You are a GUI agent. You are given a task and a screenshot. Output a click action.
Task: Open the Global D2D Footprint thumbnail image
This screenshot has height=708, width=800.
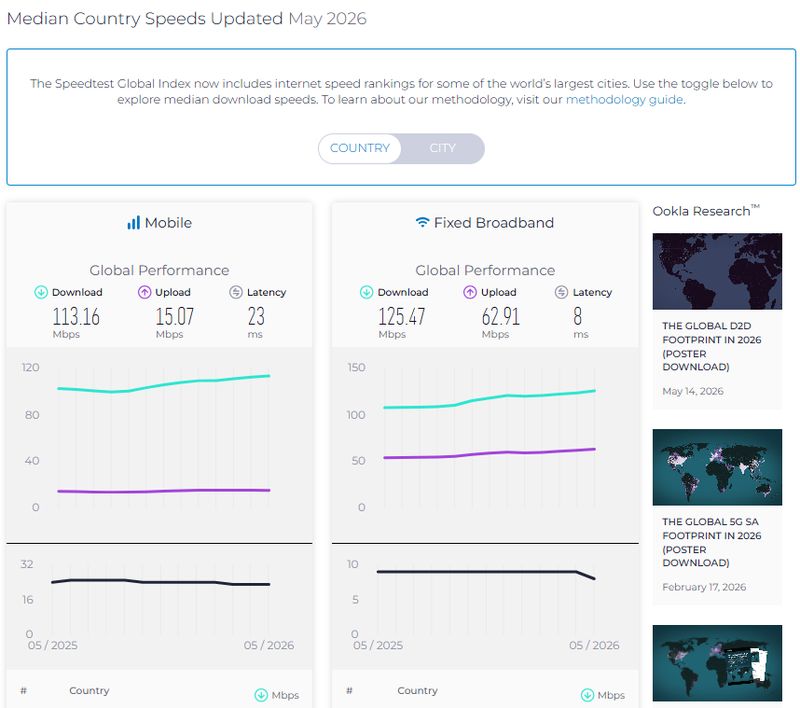[x=717, y=271]
